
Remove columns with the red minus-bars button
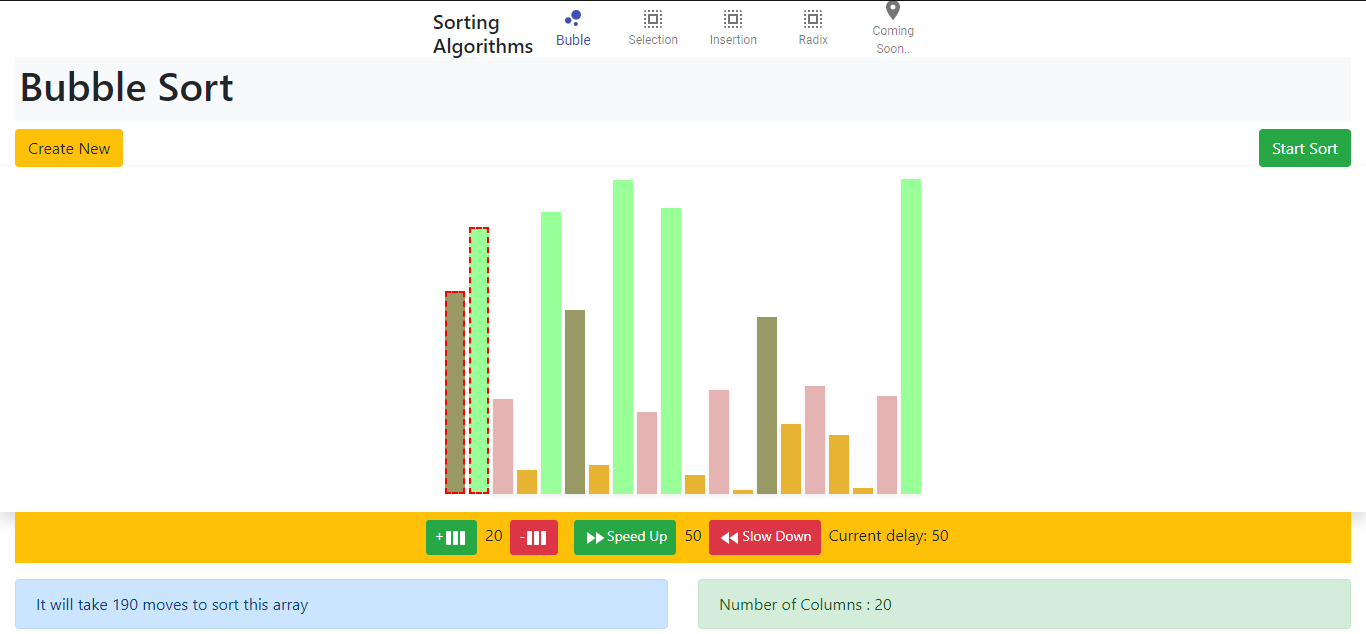point(533,537)
